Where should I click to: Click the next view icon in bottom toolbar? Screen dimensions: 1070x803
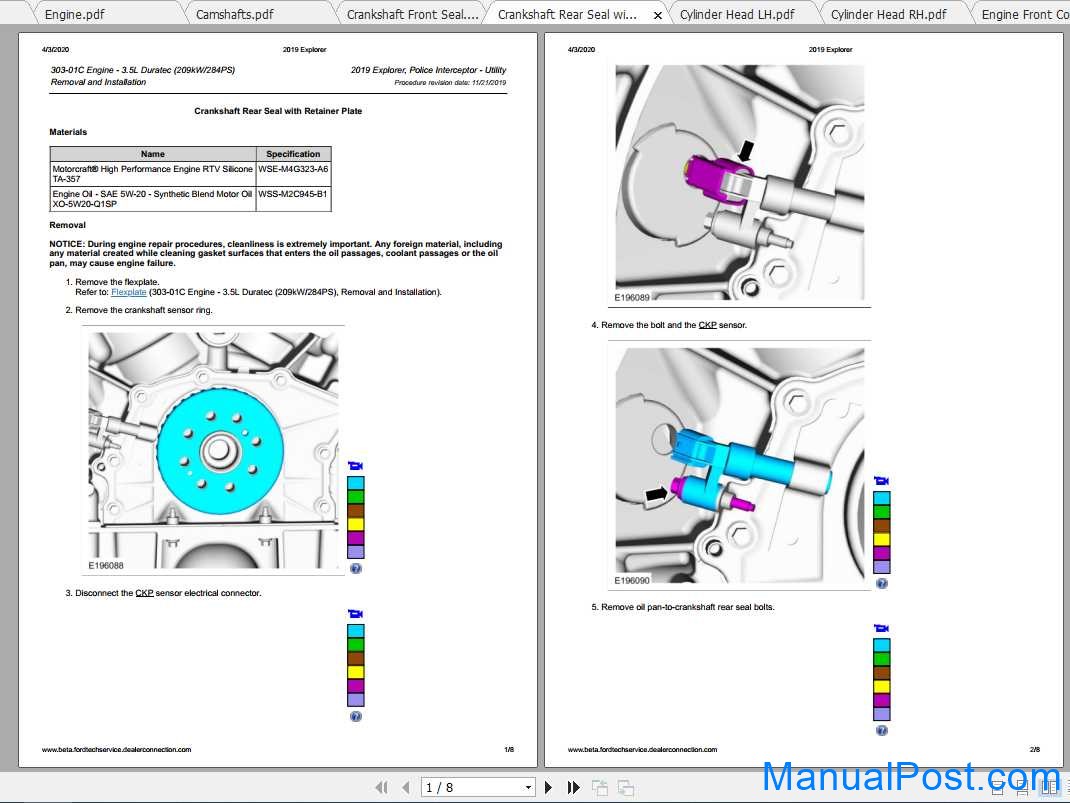(626, 787)
